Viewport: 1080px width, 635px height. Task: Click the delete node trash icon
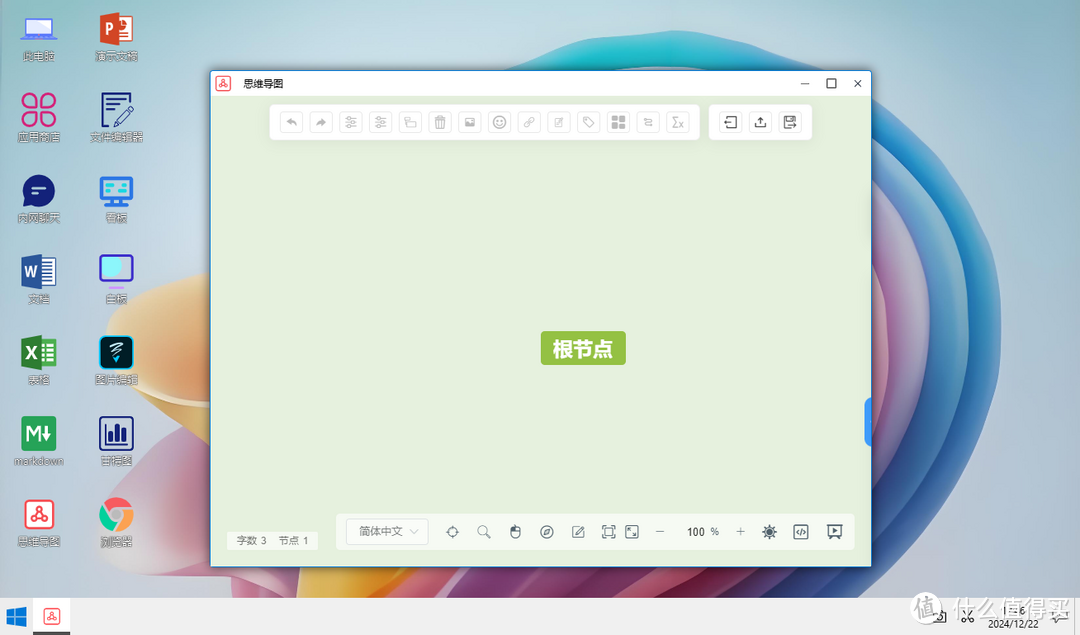440,122
